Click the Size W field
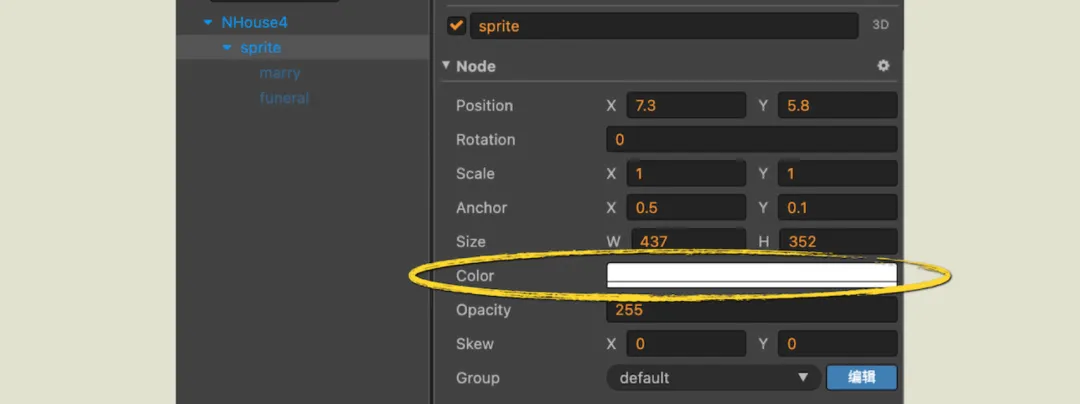The height and width of the screenshot is (404, 1080). coord(686,242)
